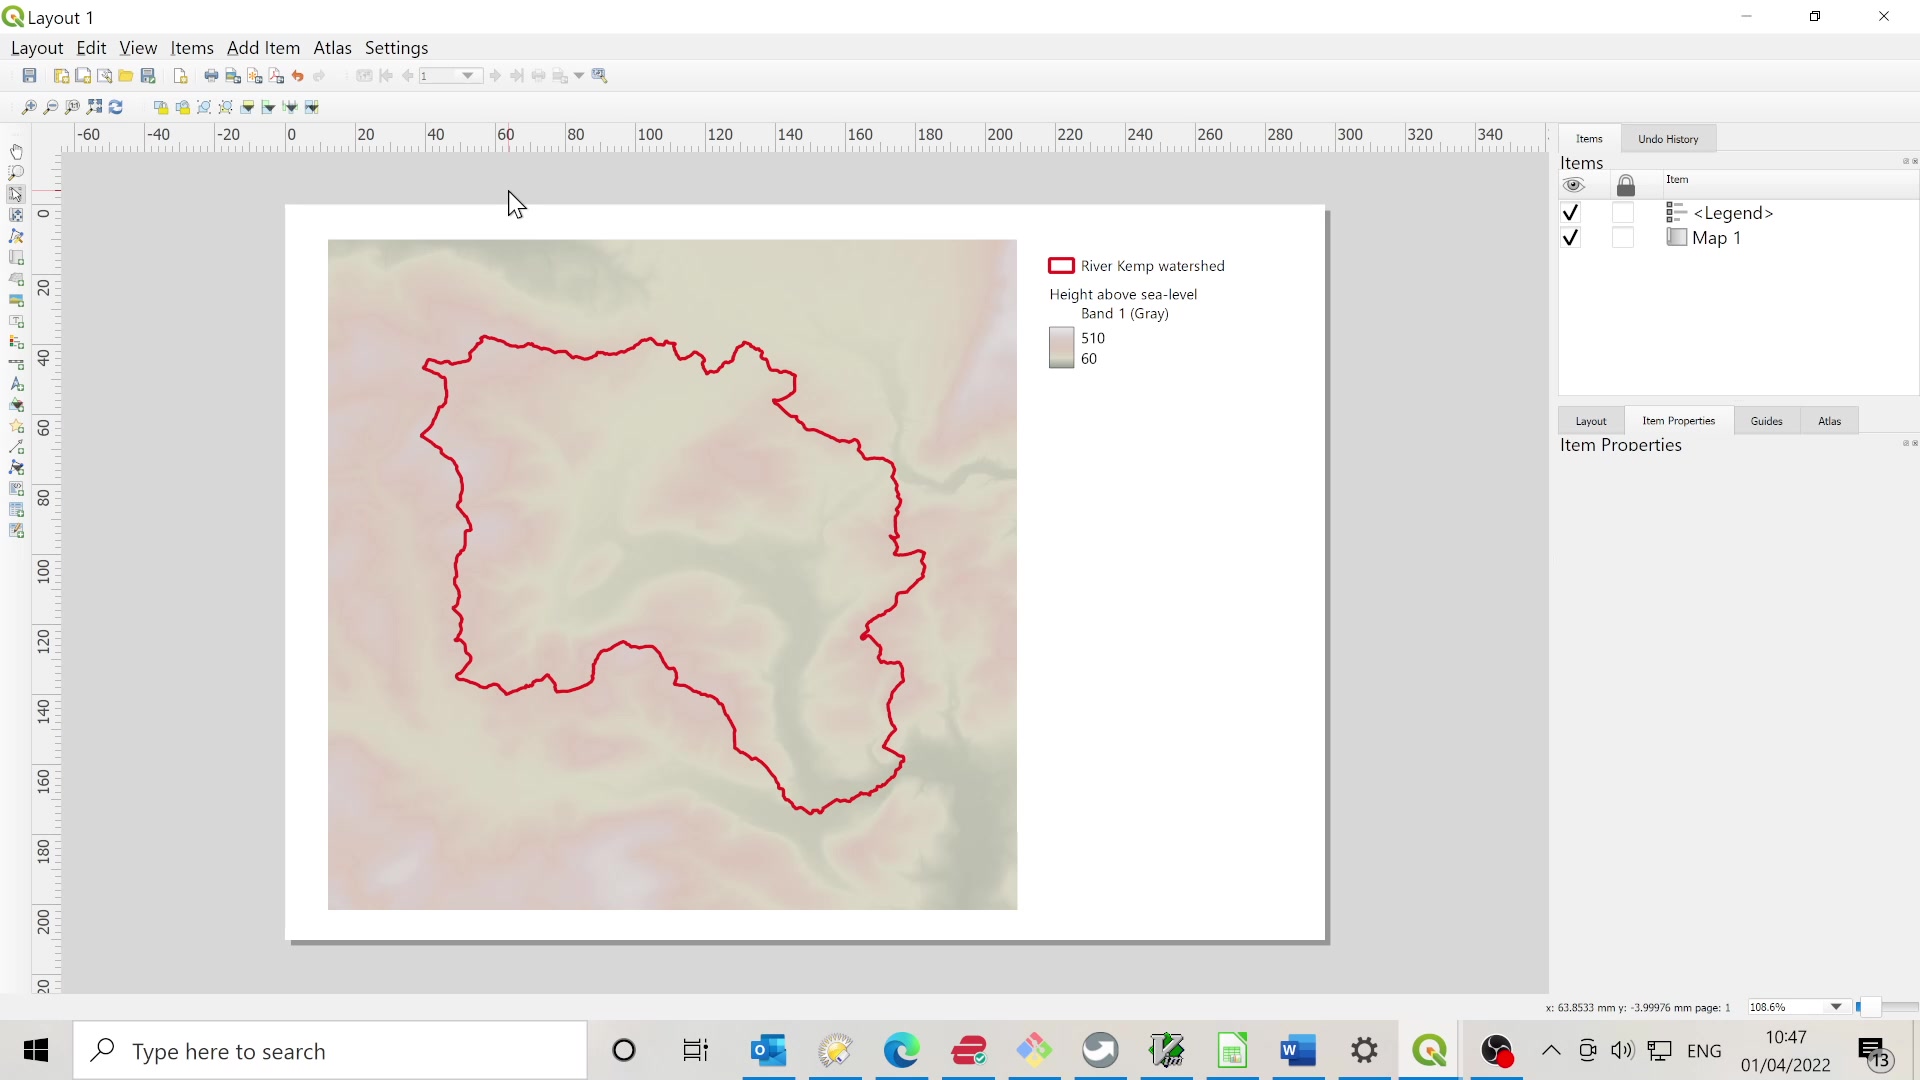Switch to the Undo History tab
This screenshot has height=1080, width=1920.
pos(1668,139)
